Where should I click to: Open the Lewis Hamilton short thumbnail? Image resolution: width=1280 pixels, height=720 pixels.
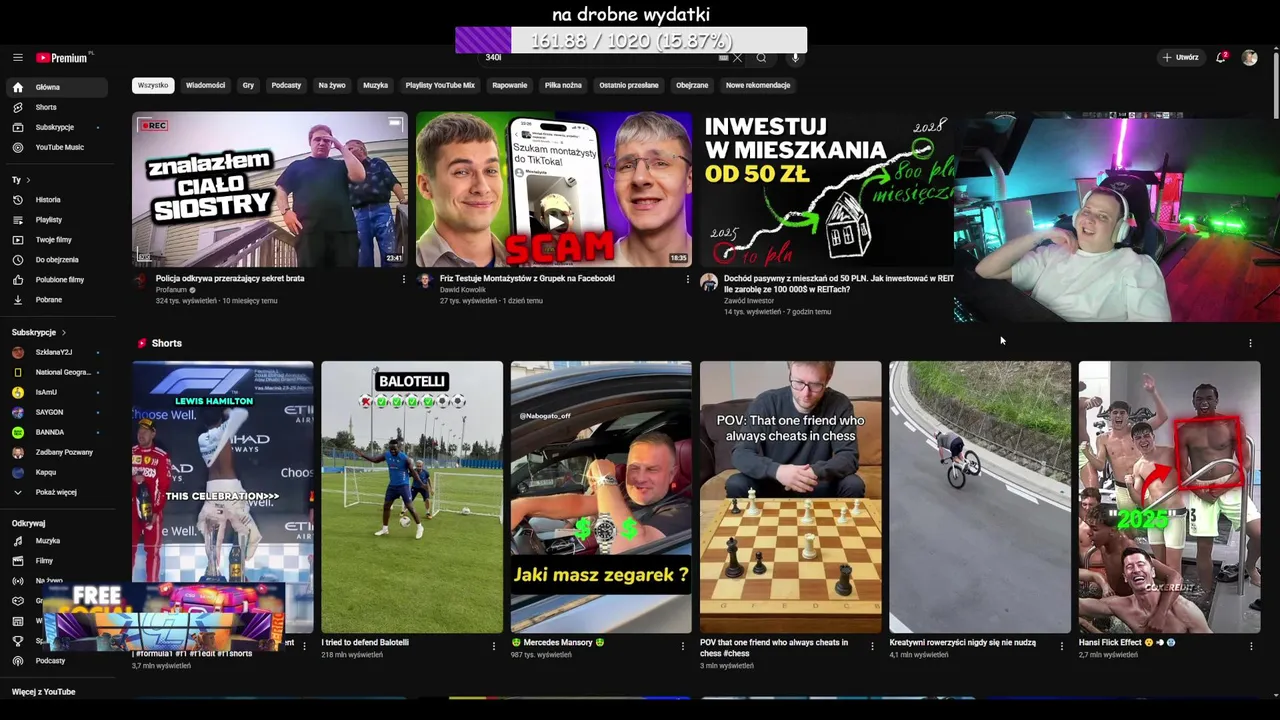click(x=222, y=497)
